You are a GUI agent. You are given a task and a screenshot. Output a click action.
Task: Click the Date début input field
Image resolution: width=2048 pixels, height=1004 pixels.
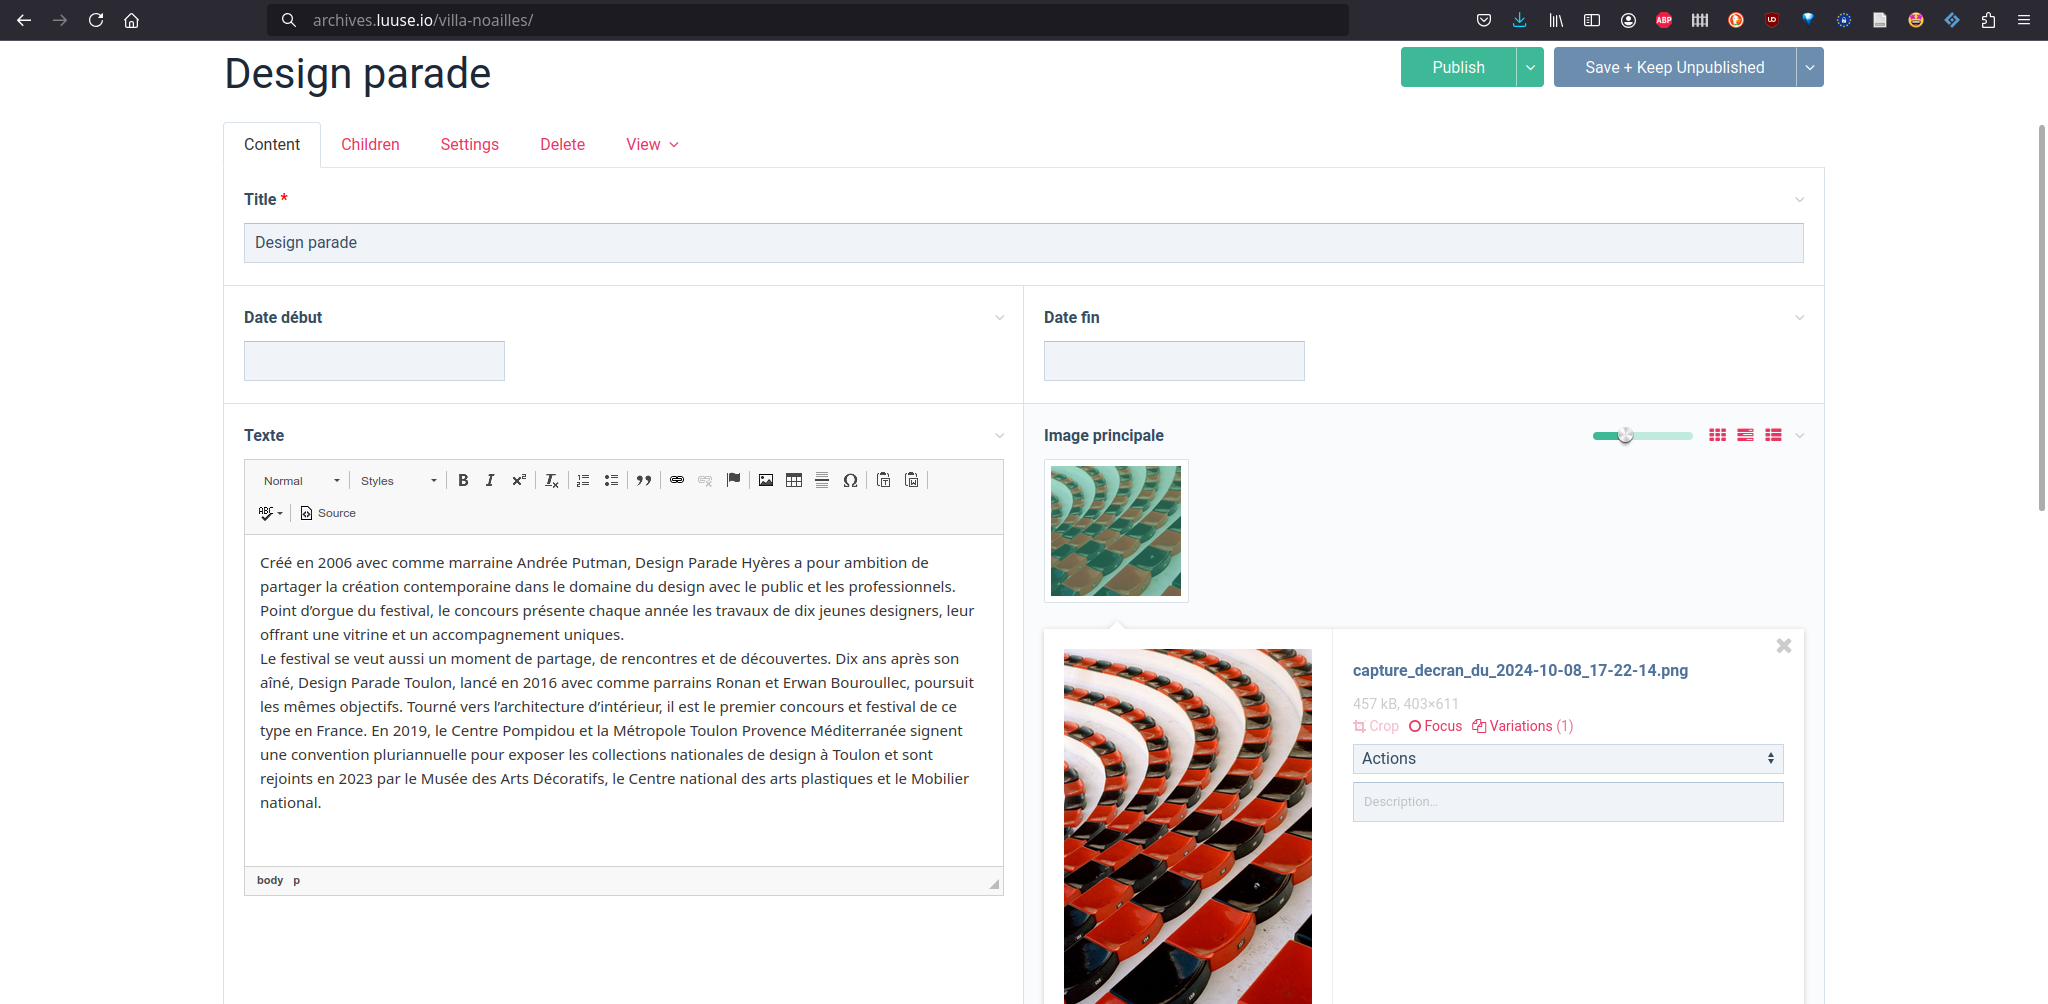tap(374, 361)
